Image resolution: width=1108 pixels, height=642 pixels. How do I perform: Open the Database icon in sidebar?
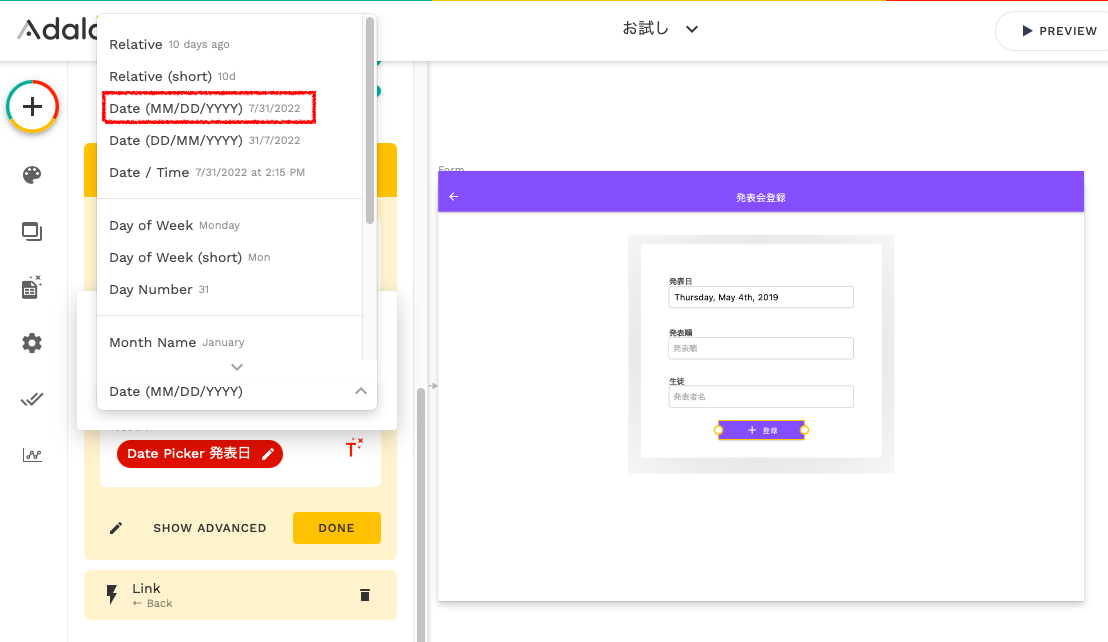coord(32,287)
